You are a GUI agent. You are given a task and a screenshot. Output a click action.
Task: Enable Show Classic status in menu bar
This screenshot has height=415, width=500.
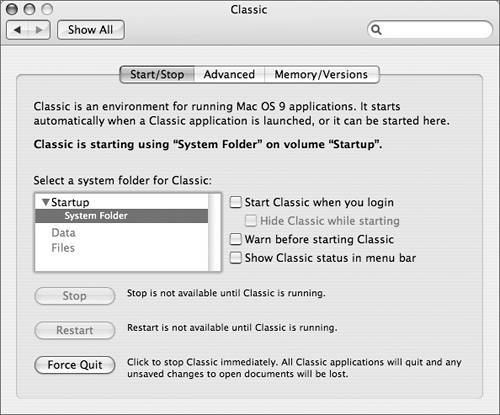tap(235, 258)
